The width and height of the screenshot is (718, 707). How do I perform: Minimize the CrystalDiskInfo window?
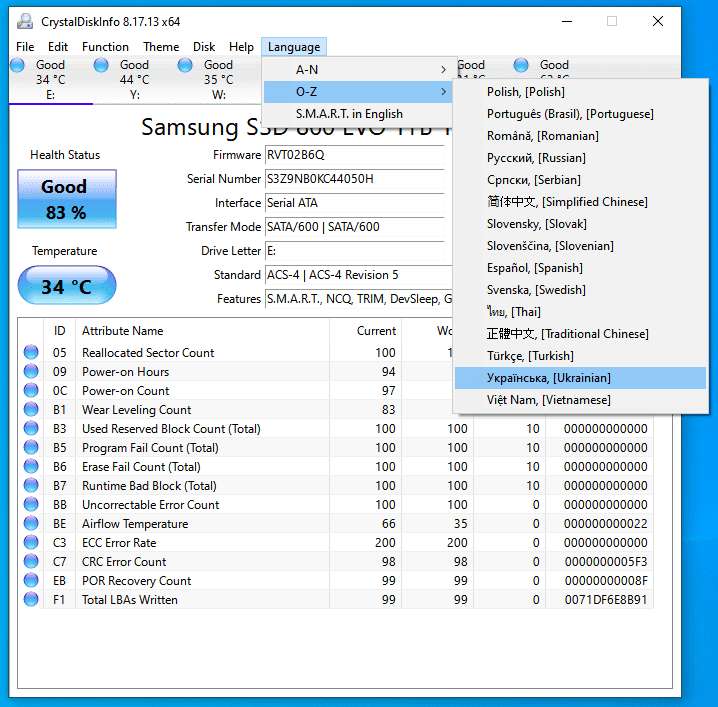pyautogui.click(x=567, y=22)
